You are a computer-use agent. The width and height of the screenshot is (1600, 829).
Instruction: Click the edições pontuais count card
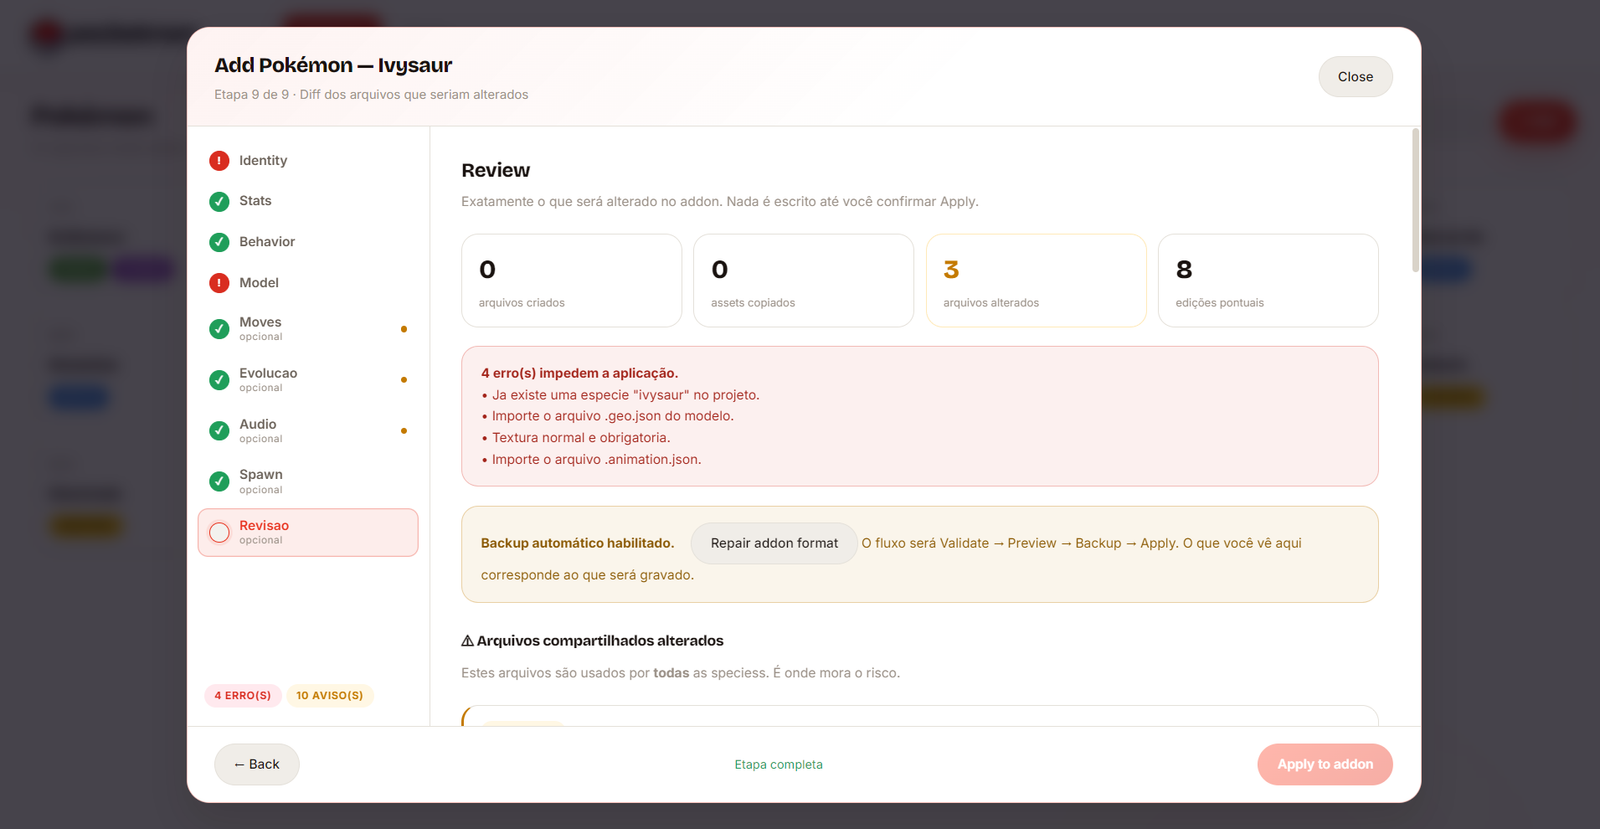click(x=1268, y=281)
